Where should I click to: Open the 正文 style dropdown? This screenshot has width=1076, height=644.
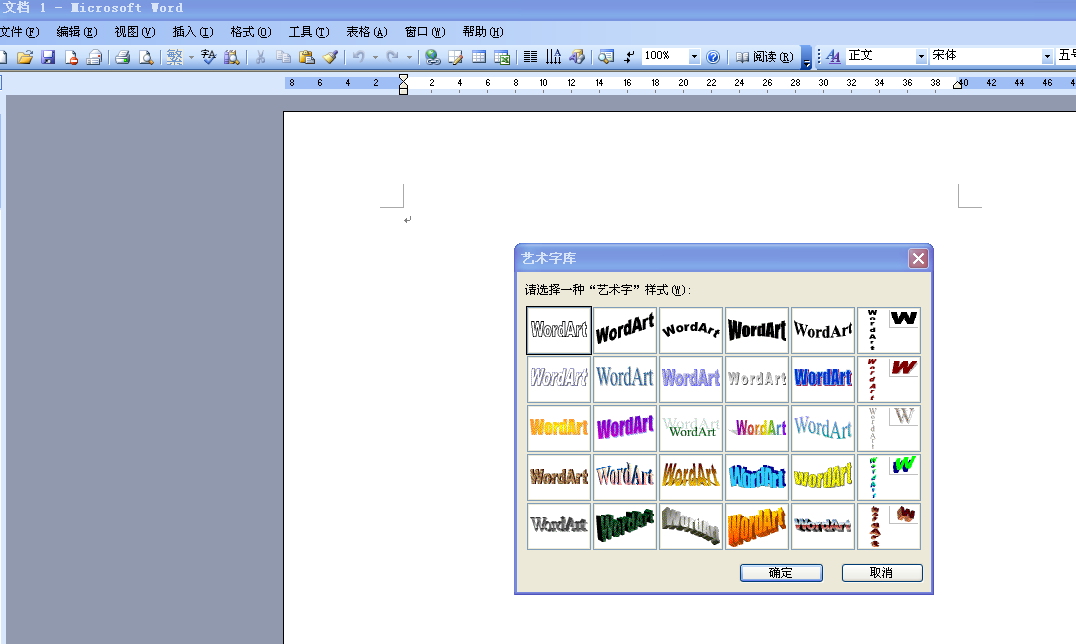click(921, 56)
